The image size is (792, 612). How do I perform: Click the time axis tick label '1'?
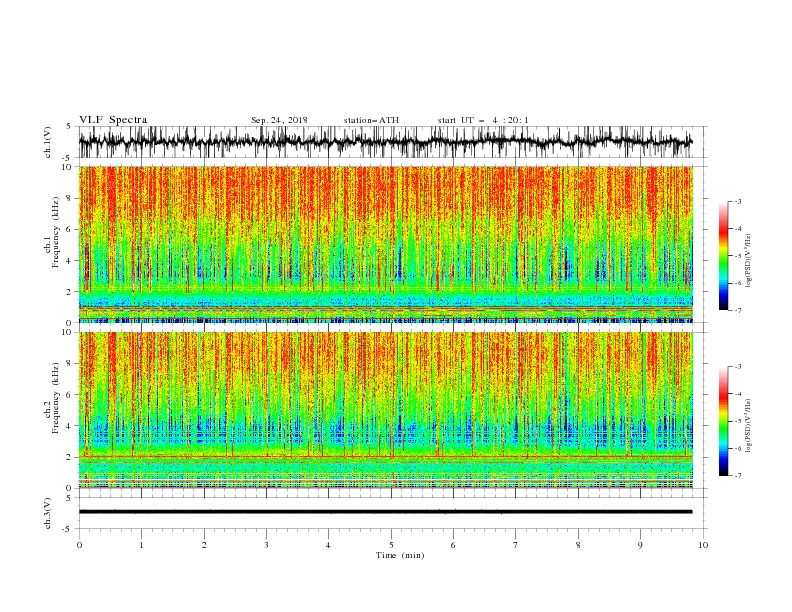(141, 545)
